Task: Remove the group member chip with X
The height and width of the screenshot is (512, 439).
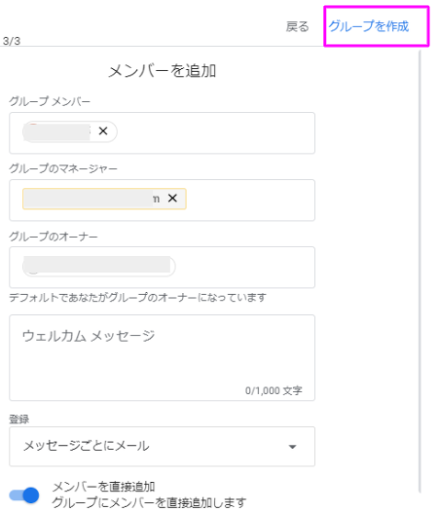Action: click(x=103, y=131)
